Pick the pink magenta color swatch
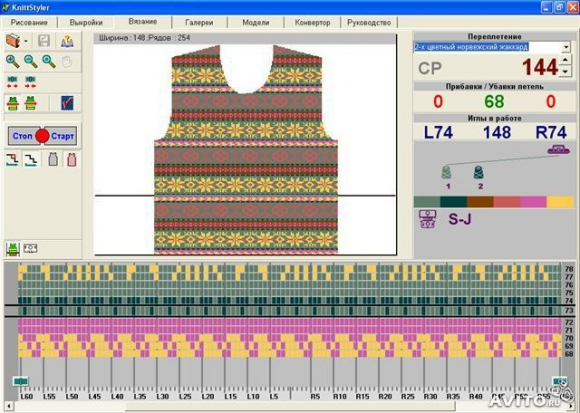 (x=533, y=202)
